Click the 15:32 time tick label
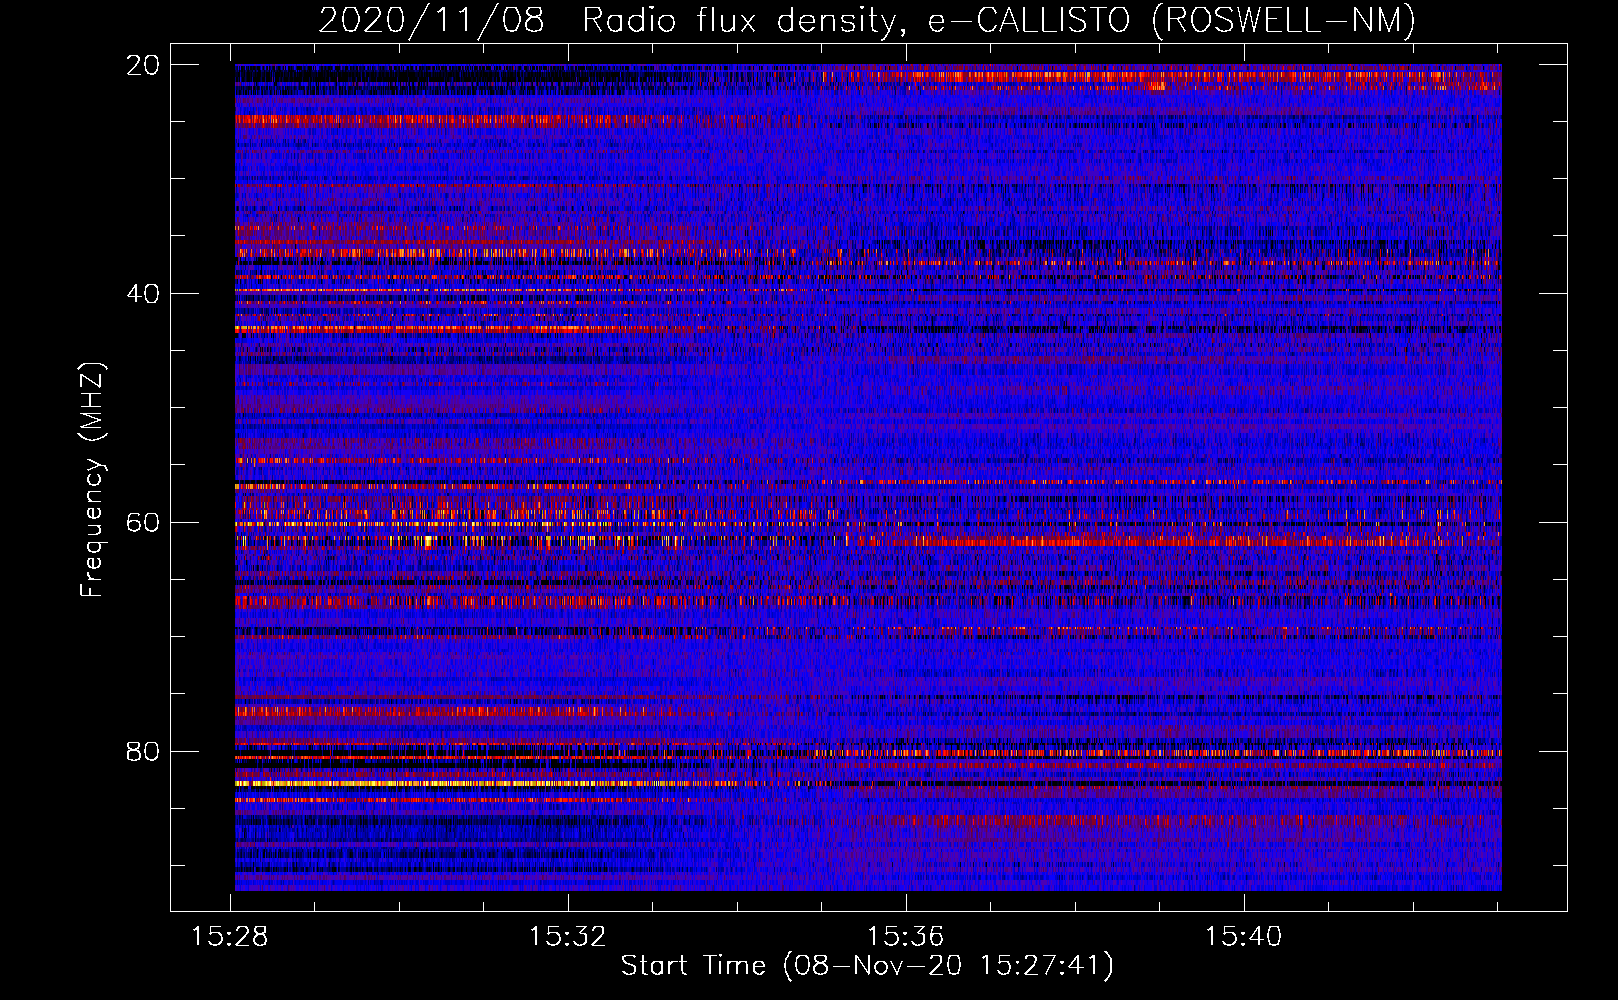The height and width of the screenshot is (1000, 1618). coord(568,937)
